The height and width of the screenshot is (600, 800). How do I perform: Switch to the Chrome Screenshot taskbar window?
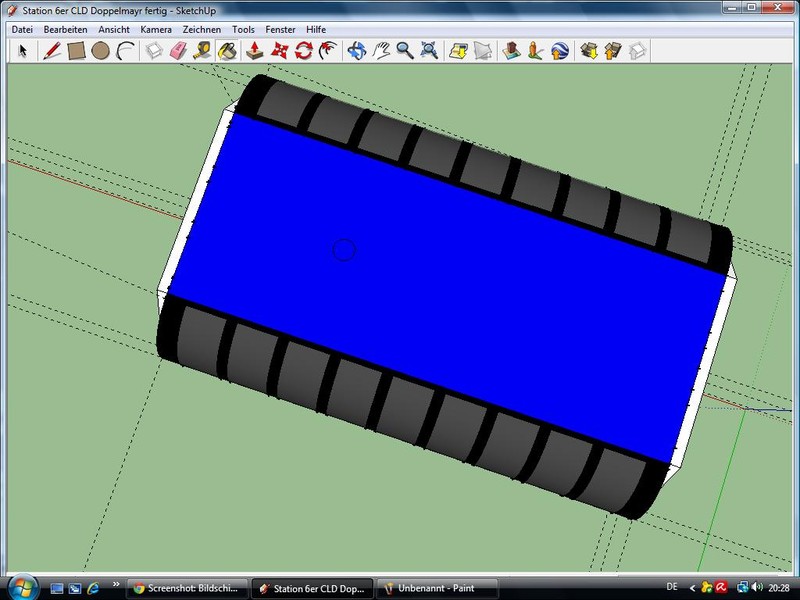click(x=187, y=588)
